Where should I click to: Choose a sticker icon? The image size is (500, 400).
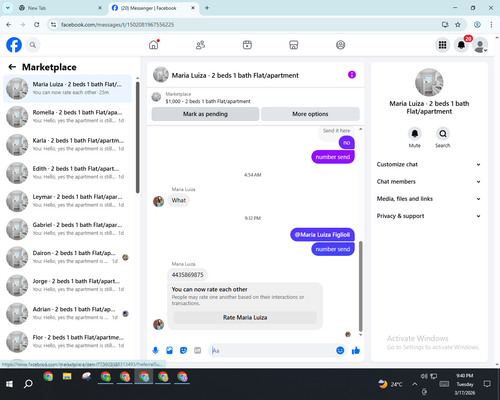coord(183,350)
